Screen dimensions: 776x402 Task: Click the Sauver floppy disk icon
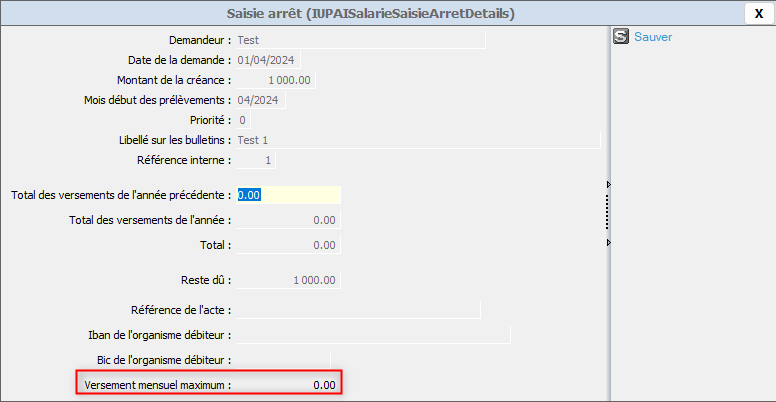pyautogui.click(x=621, y=37)
